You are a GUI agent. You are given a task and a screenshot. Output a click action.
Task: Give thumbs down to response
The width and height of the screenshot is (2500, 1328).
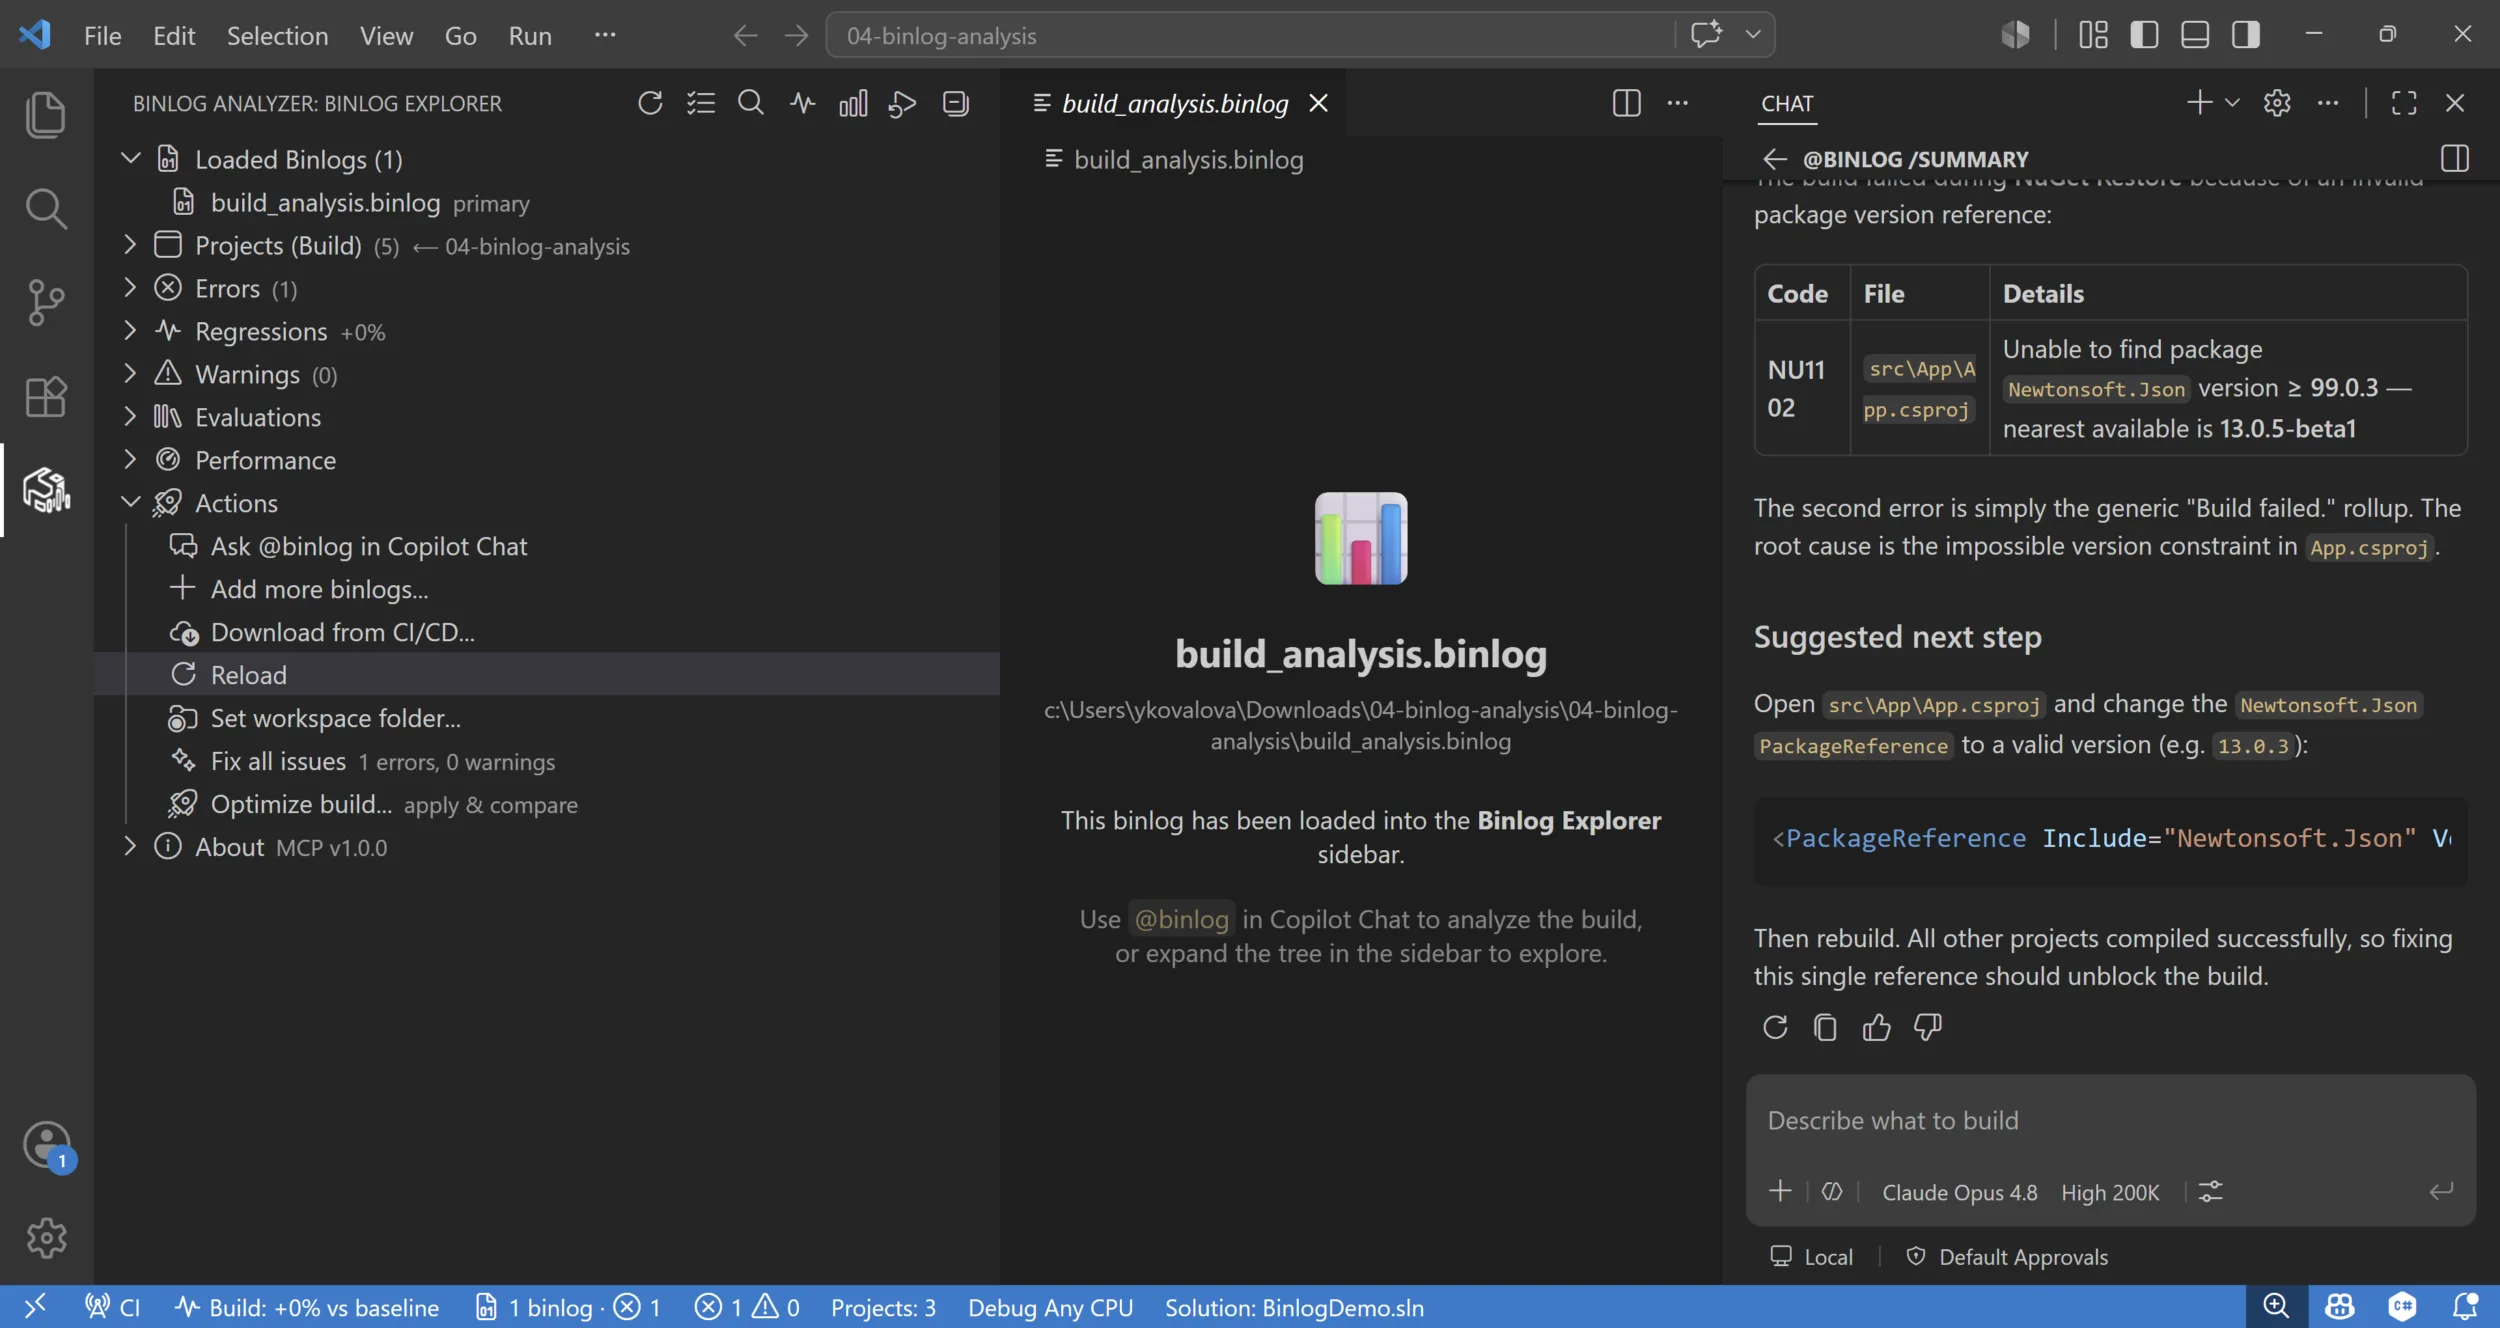point(1927,1027)
